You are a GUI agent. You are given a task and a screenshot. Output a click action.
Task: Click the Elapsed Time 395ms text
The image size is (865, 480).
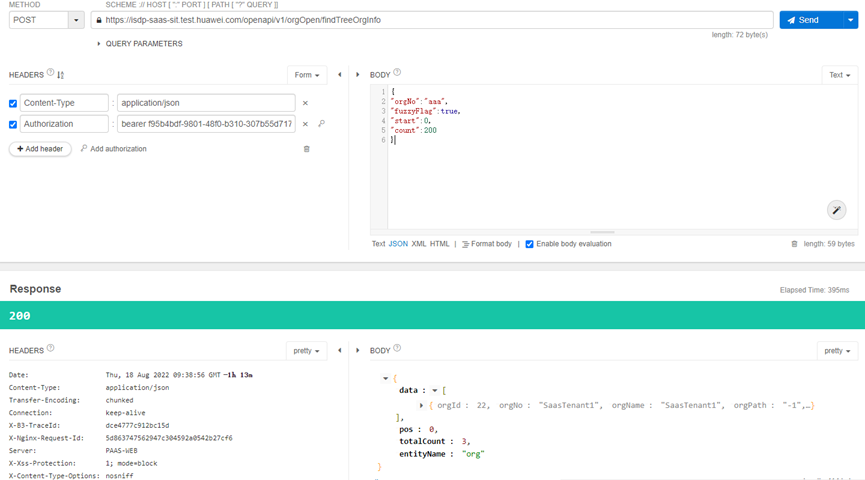pos(814,290)
